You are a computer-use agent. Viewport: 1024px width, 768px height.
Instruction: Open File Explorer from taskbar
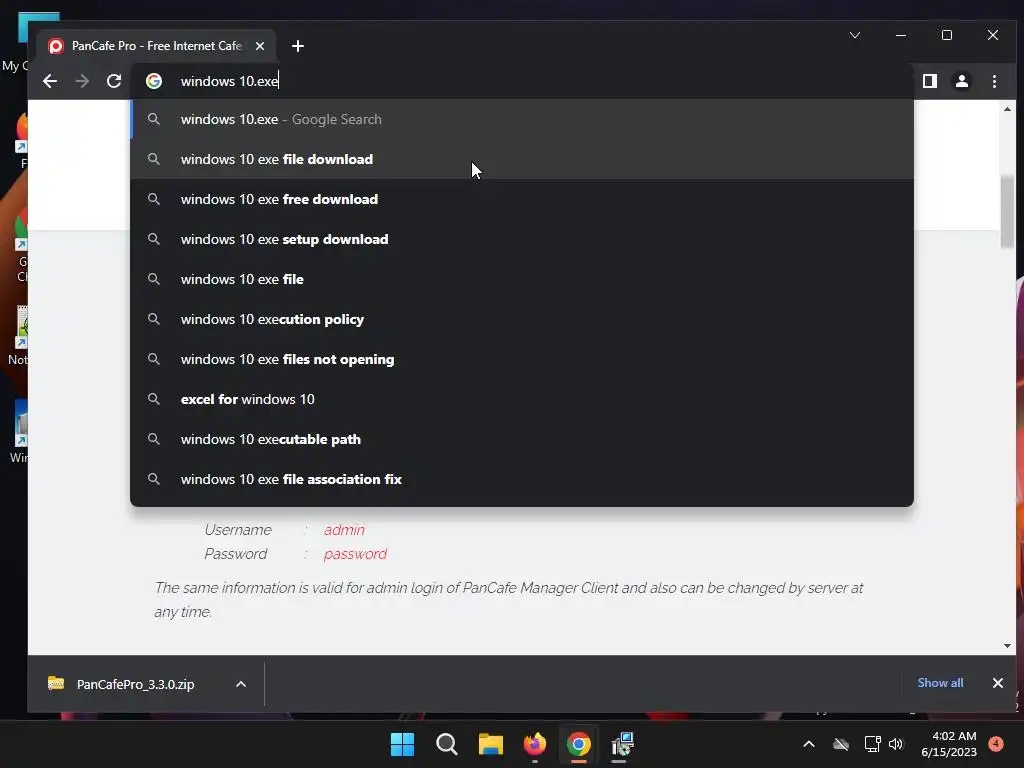pyautogui.click(x=490, y=744)
